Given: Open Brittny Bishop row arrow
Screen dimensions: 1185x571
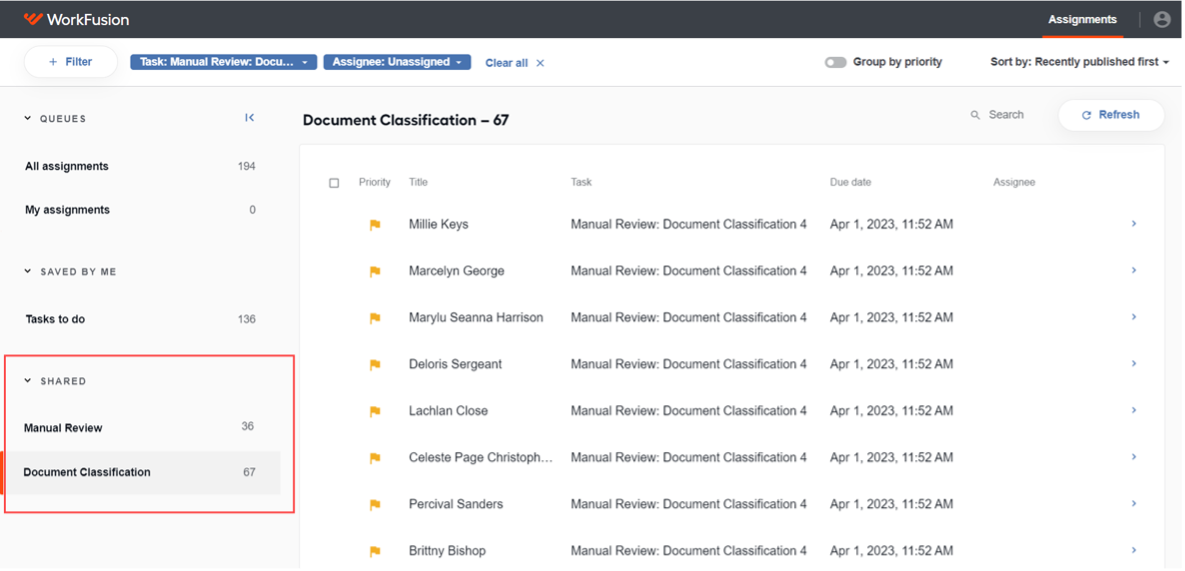Looking at the screenshot, I should tap(1134, 551).
